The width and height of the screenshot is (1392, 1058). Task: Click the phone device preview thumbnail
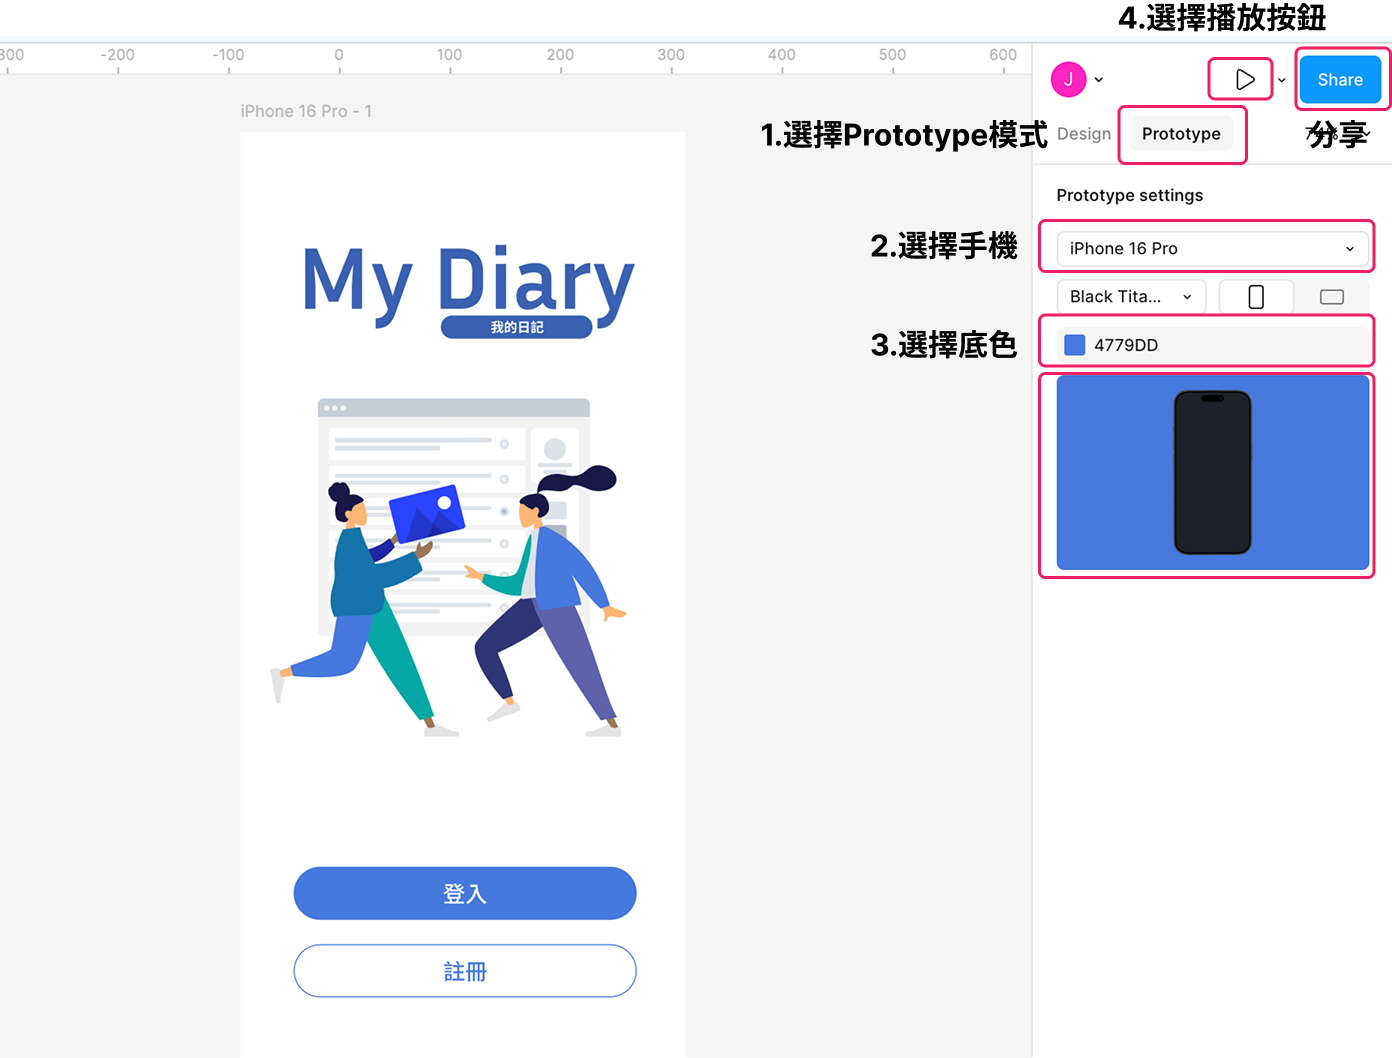(1212, 472)
